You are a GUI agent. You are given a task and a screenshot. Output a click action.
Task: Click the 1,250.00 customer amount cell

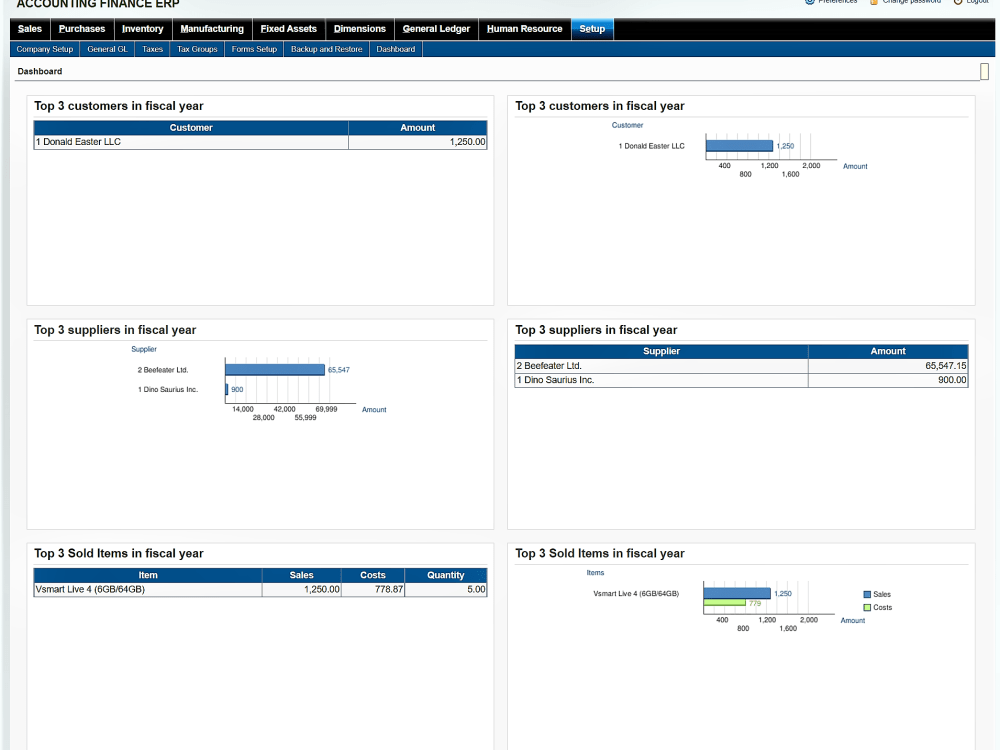(x=418, y=142)
